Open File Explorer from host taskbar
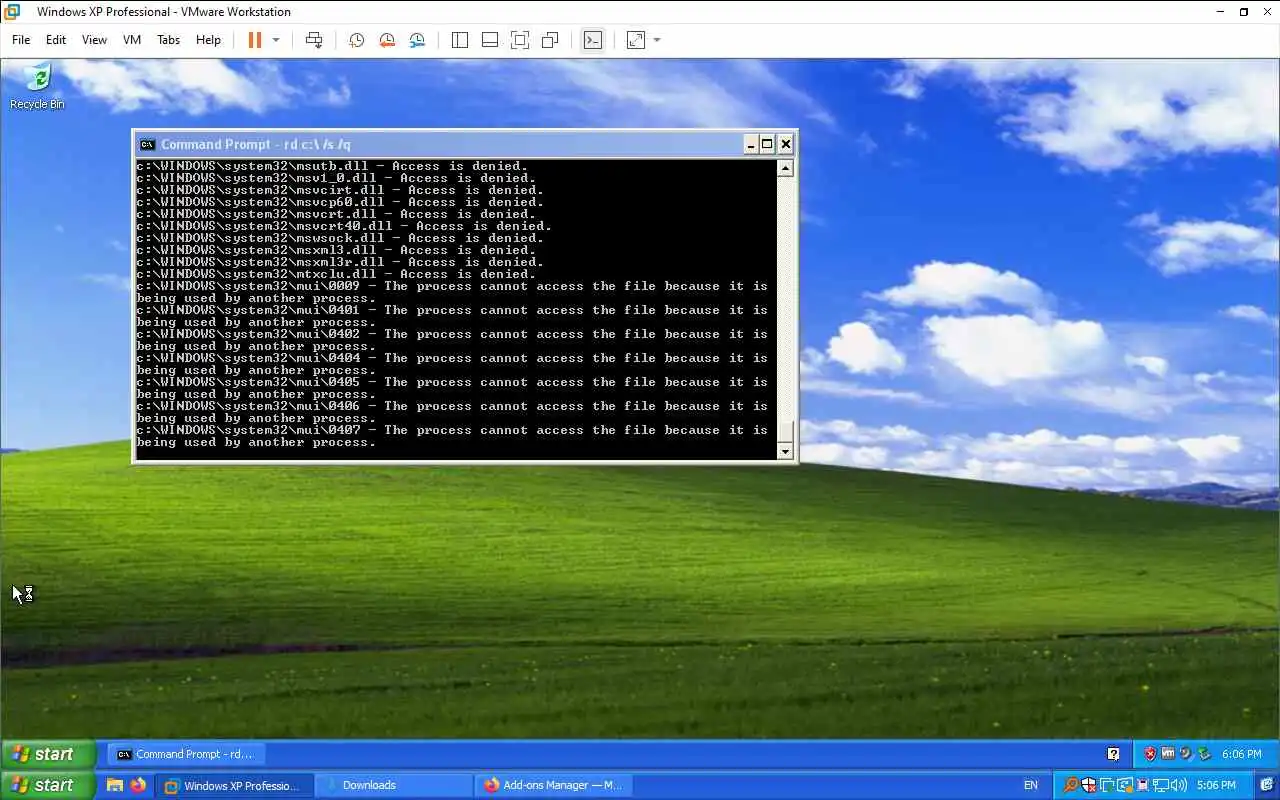 115,785
